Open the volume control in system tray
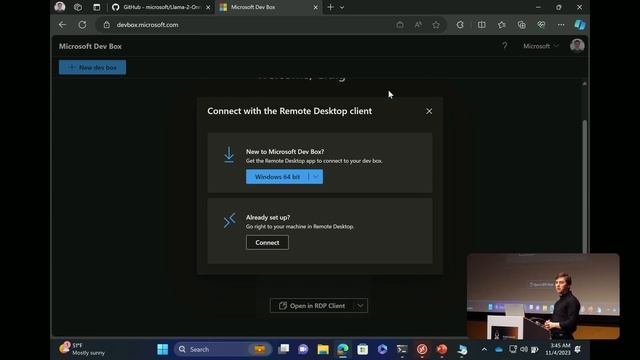 524,349
